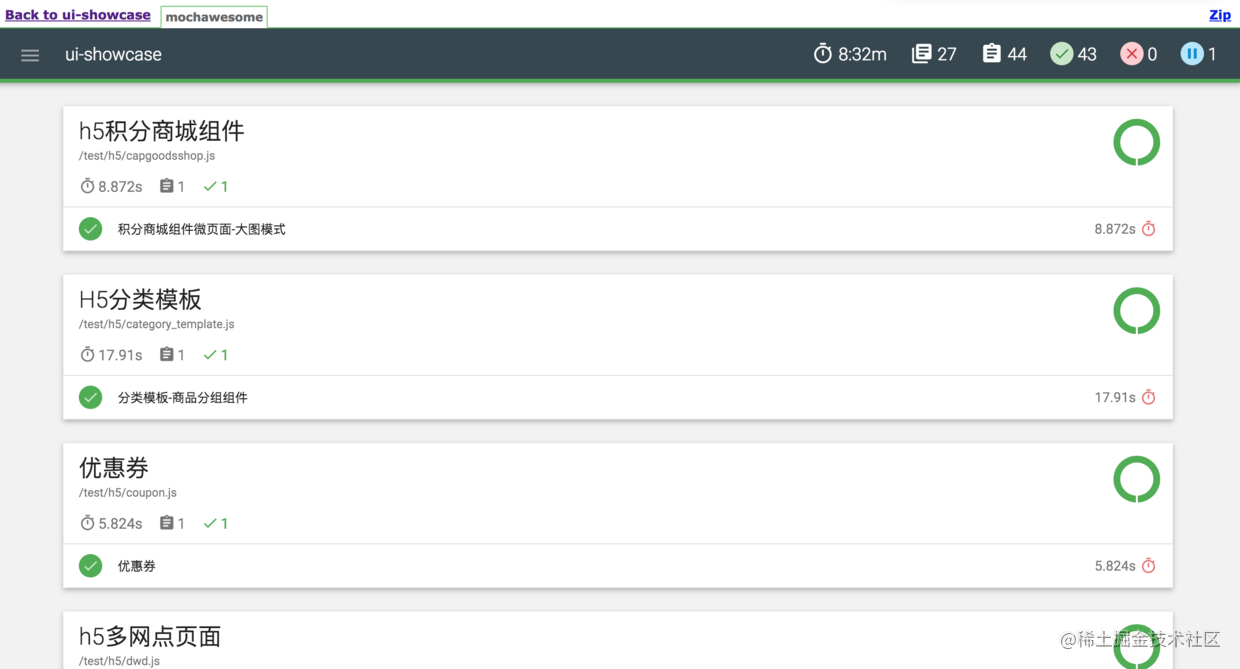Viewport: 1240px width, 669px height.
Task: Click the green pass icon for 优惠券 test
Action: point(91,566)
